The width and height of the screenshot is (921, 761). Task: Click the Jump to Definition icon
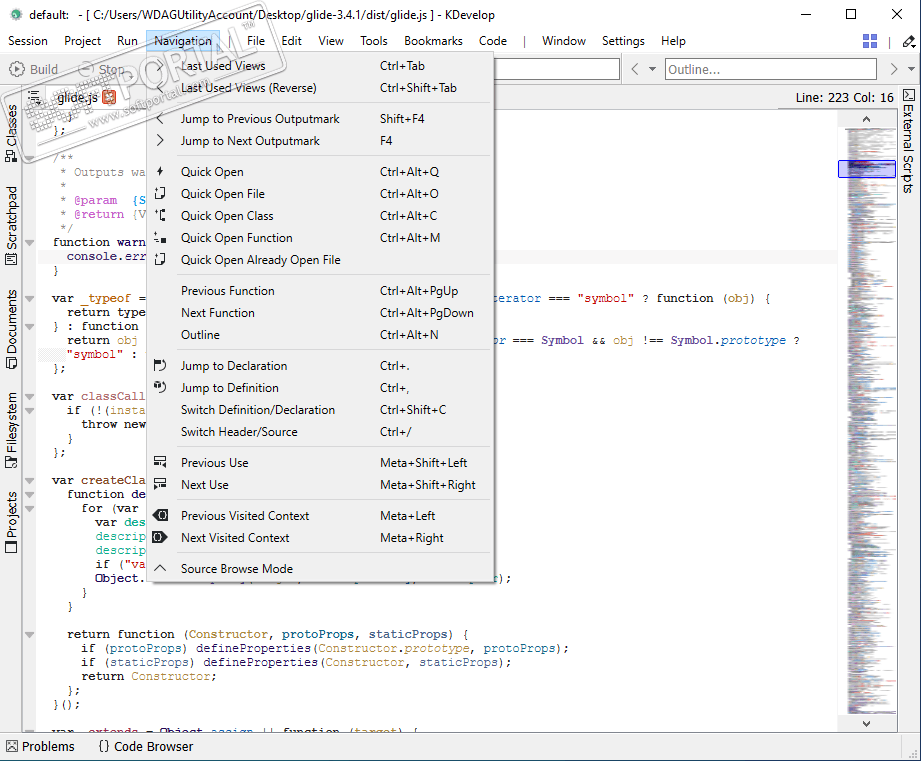[x=160, y=388]
